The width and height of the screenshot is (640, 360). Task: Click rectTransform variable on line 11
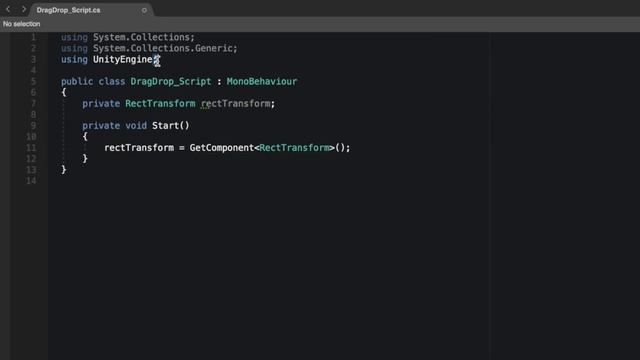[139, 148]
